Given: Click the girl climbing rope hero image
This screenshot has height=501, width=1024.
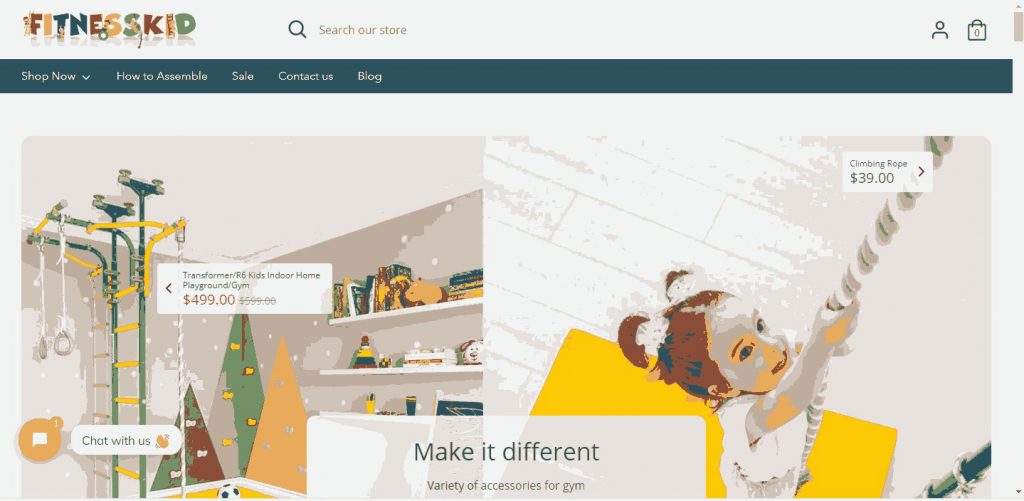Looking at the screenshot, I should [x=737, y=317].
